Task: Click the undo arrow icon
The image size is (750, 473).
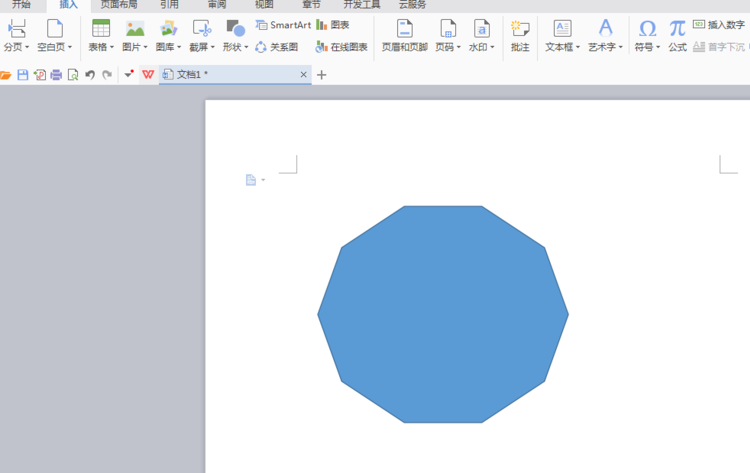Action: [90, 75]
